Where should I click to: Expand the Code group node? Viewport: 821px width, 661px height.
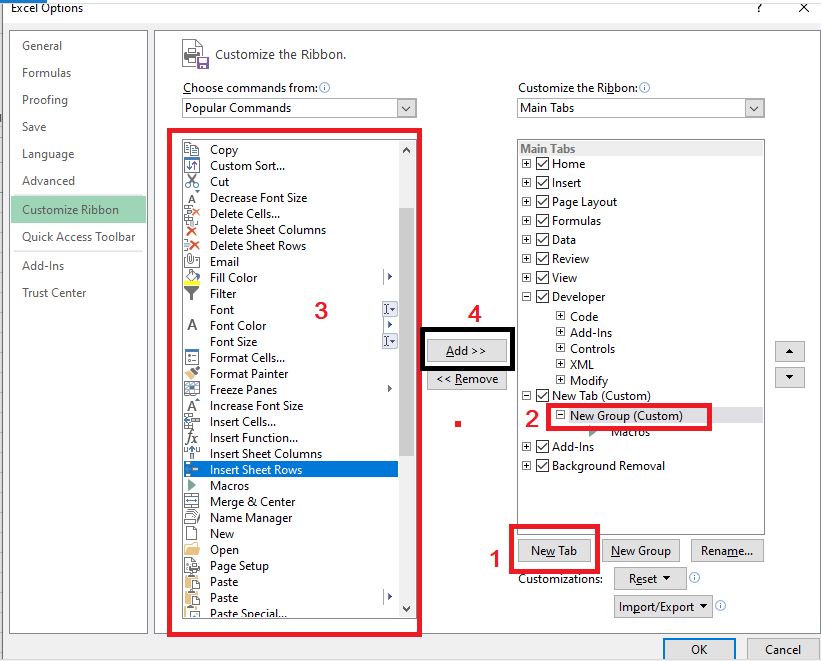click(x=560, y=316)
